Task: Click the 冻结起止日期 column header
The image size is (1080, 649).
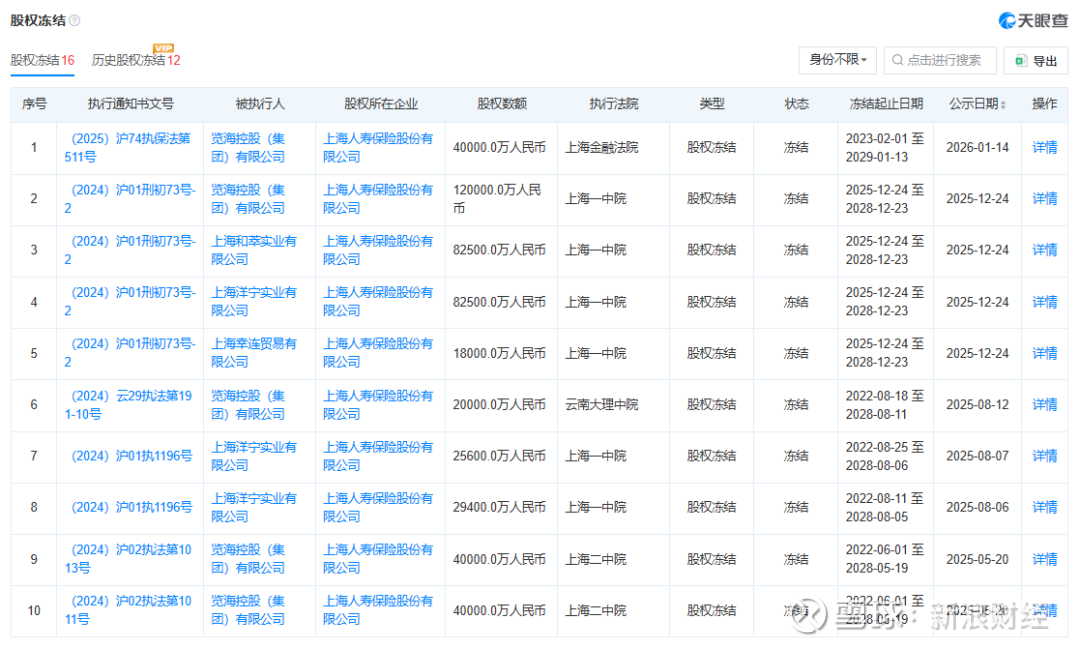Action: tap(886, 104)
